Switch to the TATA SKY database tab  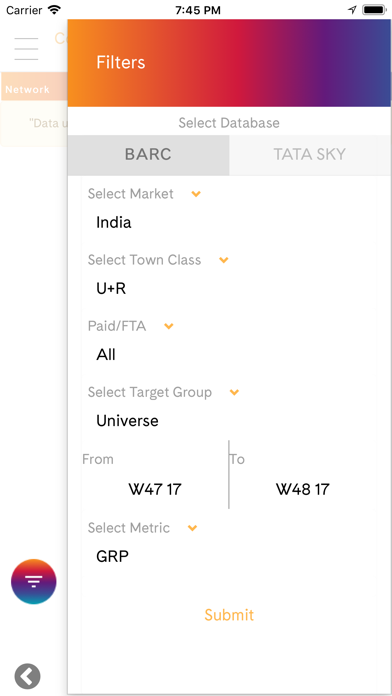pos(310,155)
